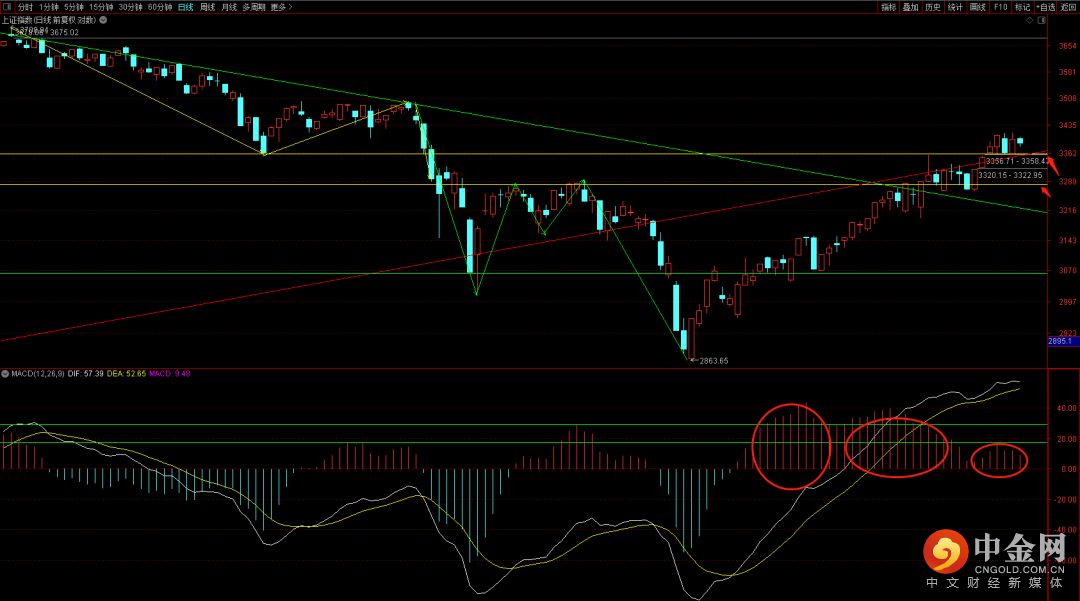Select the 多周期 tab
The width and height of the screenshot is (1080, 601).
253,7
